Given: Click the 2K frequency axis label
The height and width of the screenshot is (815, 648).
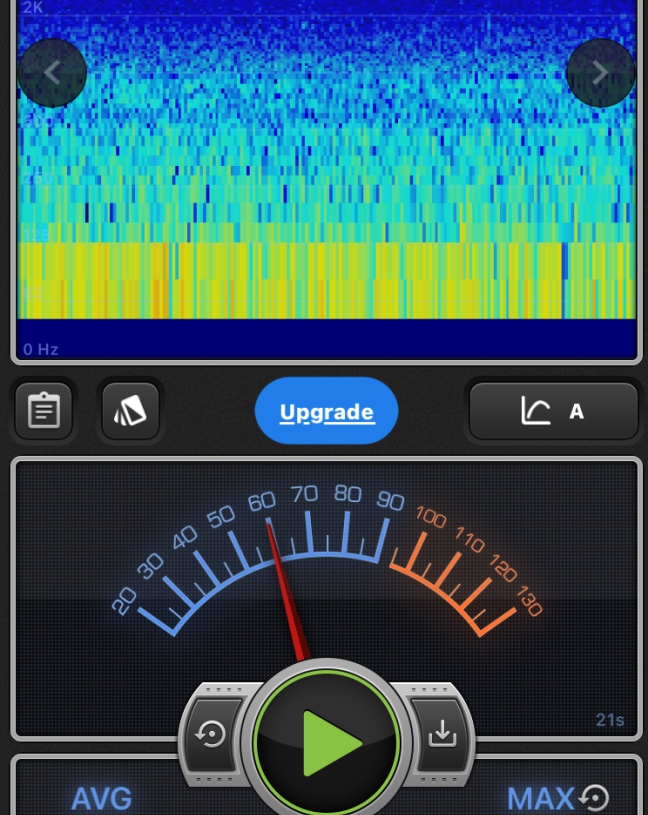Looking at the screenshot, I should [32, 8].
